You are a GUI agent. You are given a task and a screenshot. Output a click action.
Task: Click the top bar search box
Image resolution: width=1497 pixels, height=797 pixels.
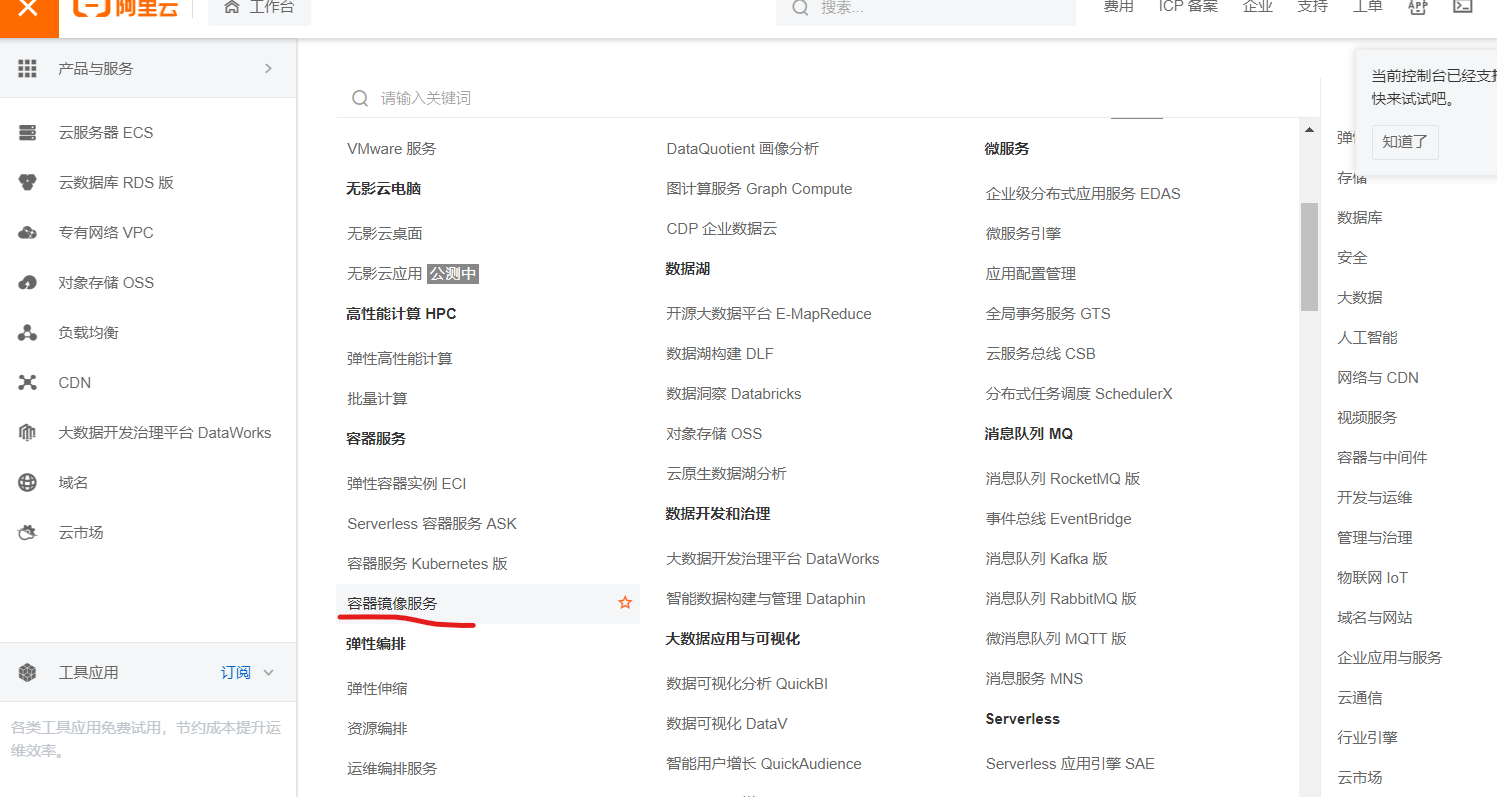[x=925, y=8]
